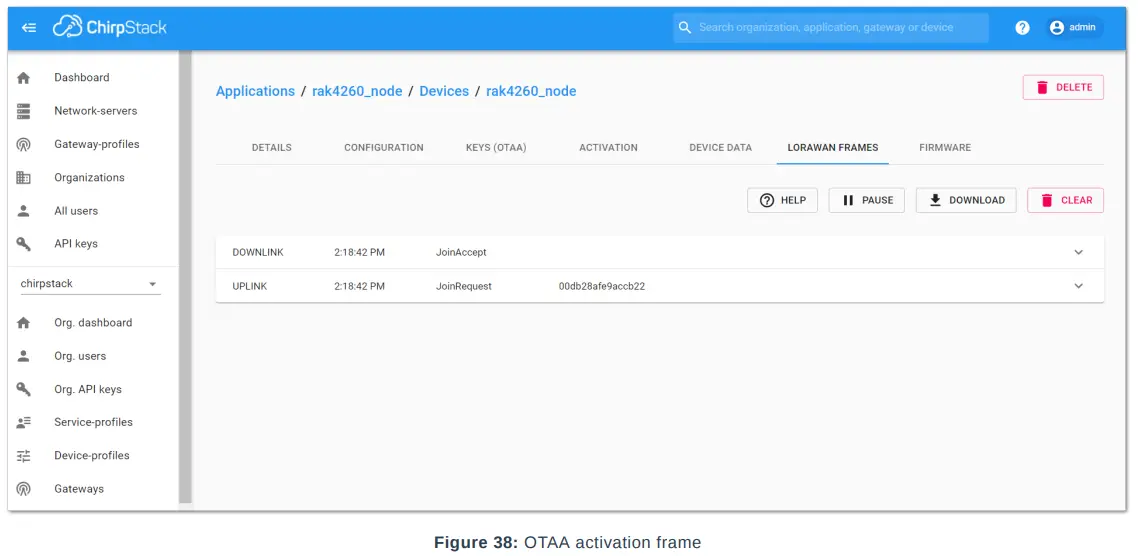The image size is (1138, 556).
Task: Expand the UPLINK JoinRequest row chevron
Action: click(x=1078, y=286)
